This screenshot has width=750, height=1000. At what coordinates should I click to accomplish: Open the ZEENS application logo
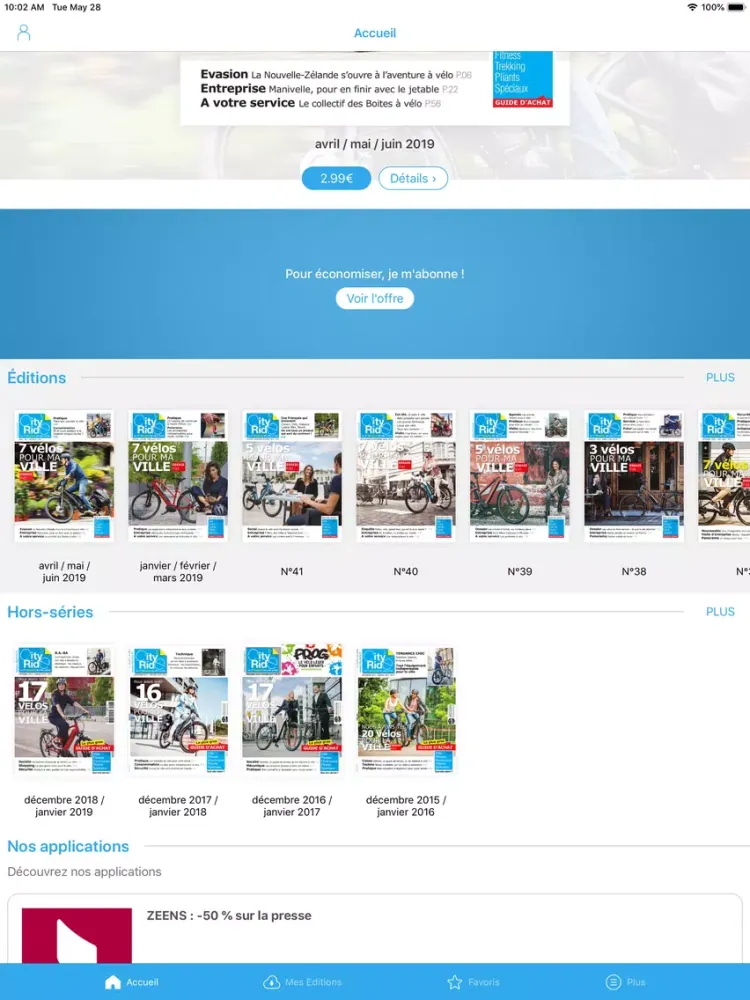tap(77, 936)
